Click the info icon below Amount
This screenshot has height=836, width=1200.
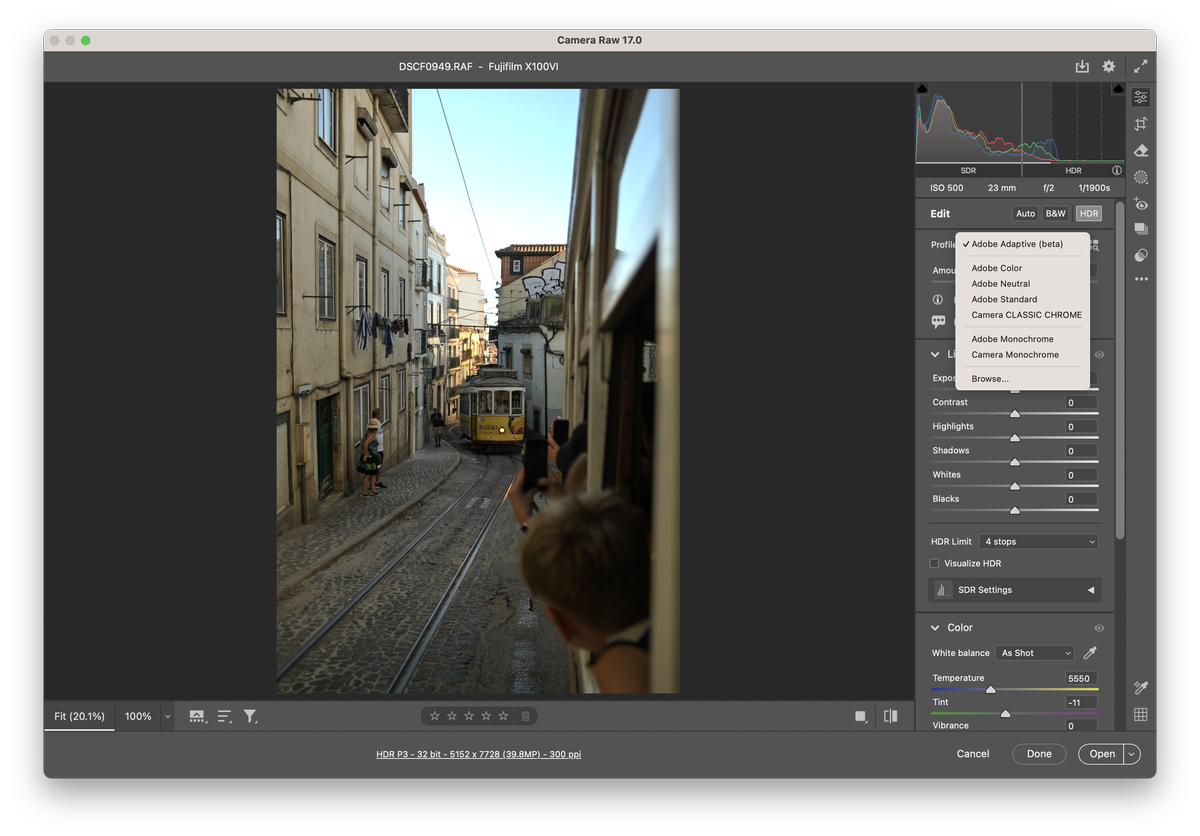point(938,299)
